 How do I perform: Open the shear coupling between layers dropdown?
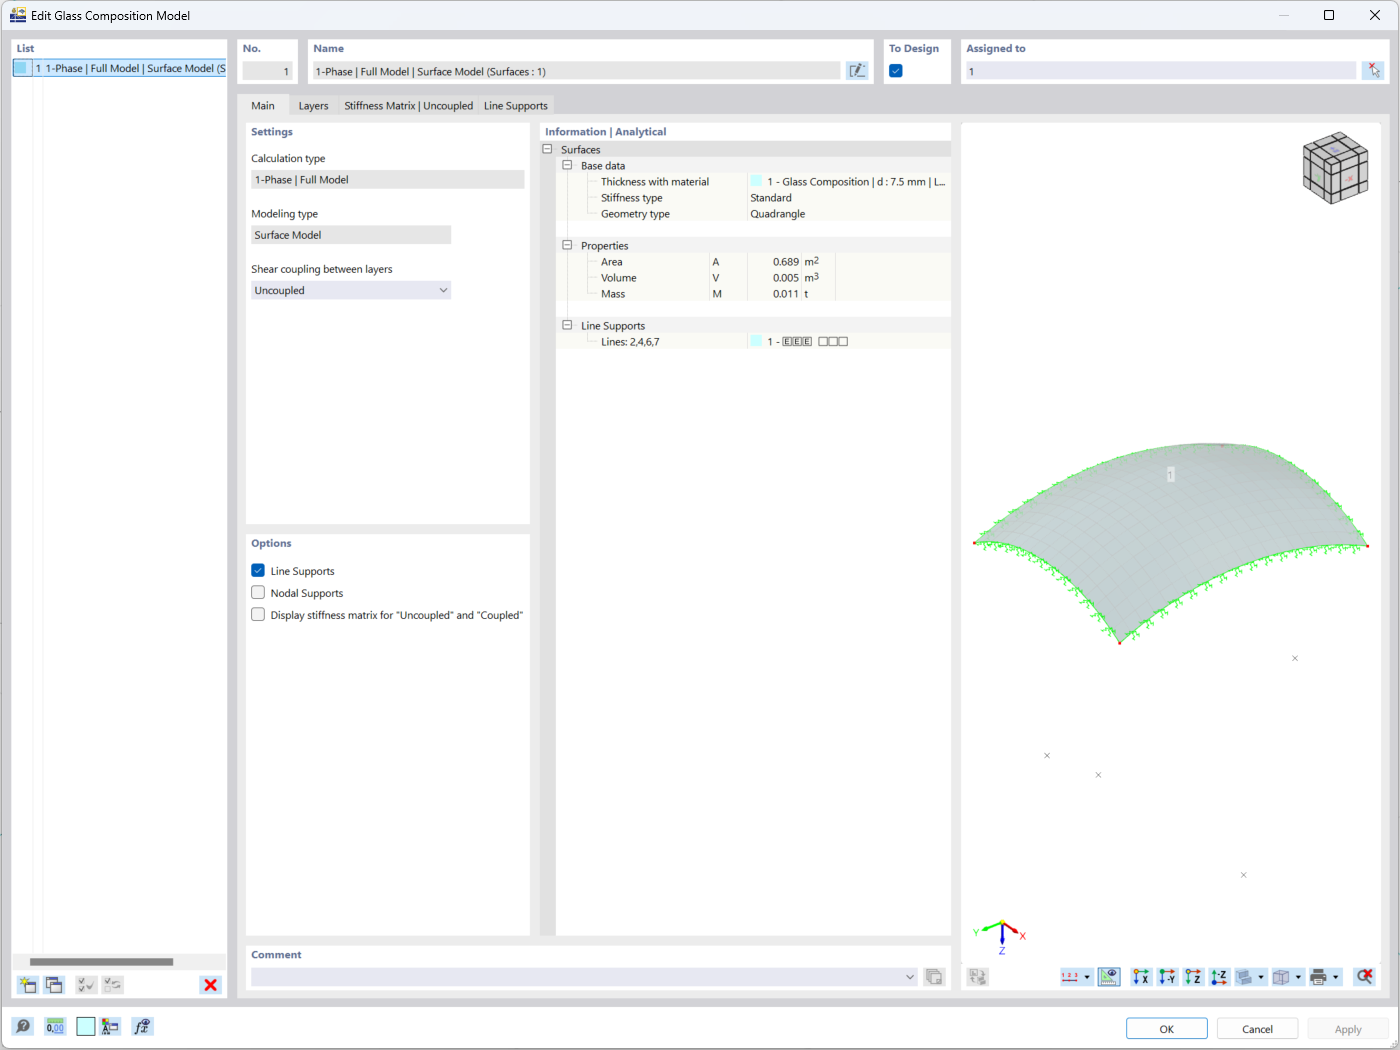tap(443, 290)
